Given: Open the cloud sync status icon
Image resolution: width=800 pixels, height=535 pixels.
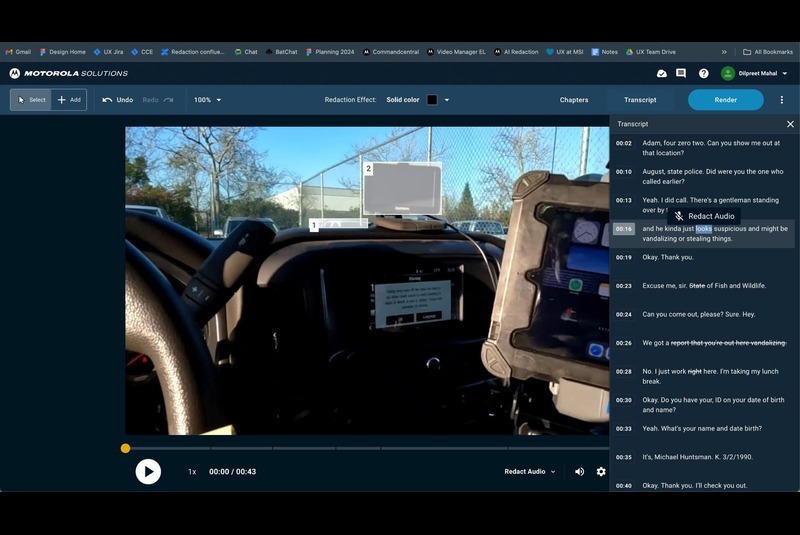Looking at the screenshot, I should (x=662, y=73).
